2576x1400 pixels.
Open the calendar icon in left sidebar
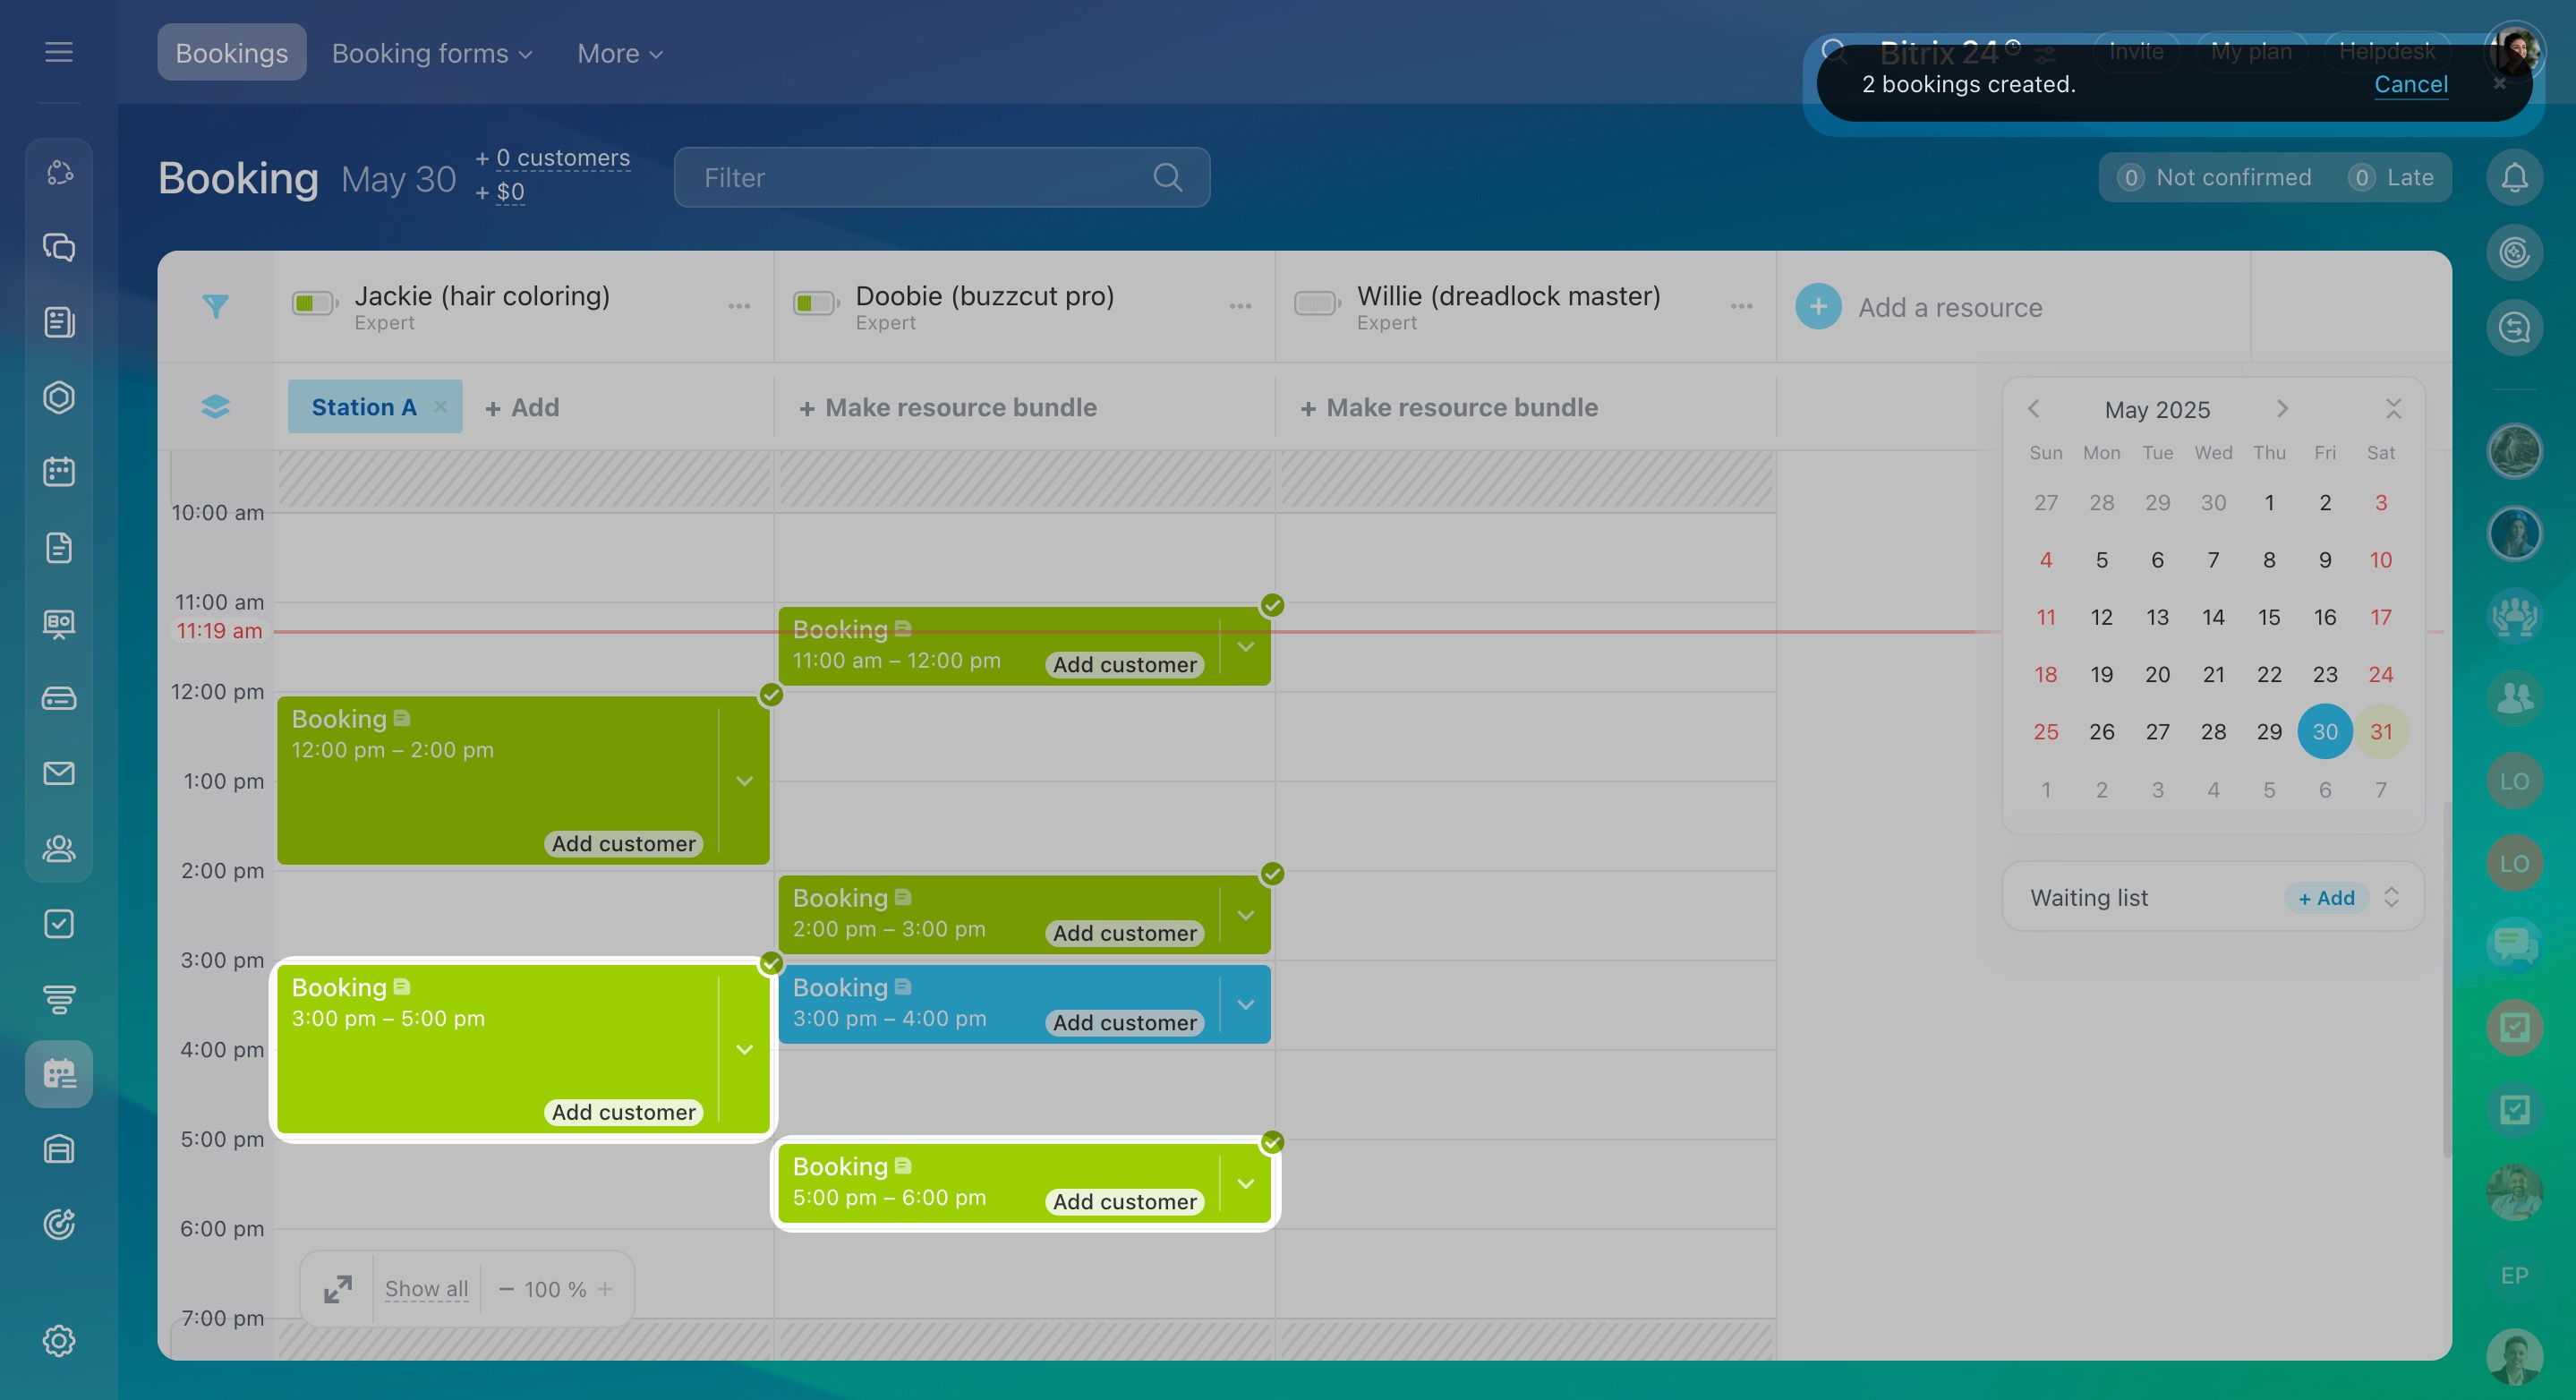pos(59,472)
